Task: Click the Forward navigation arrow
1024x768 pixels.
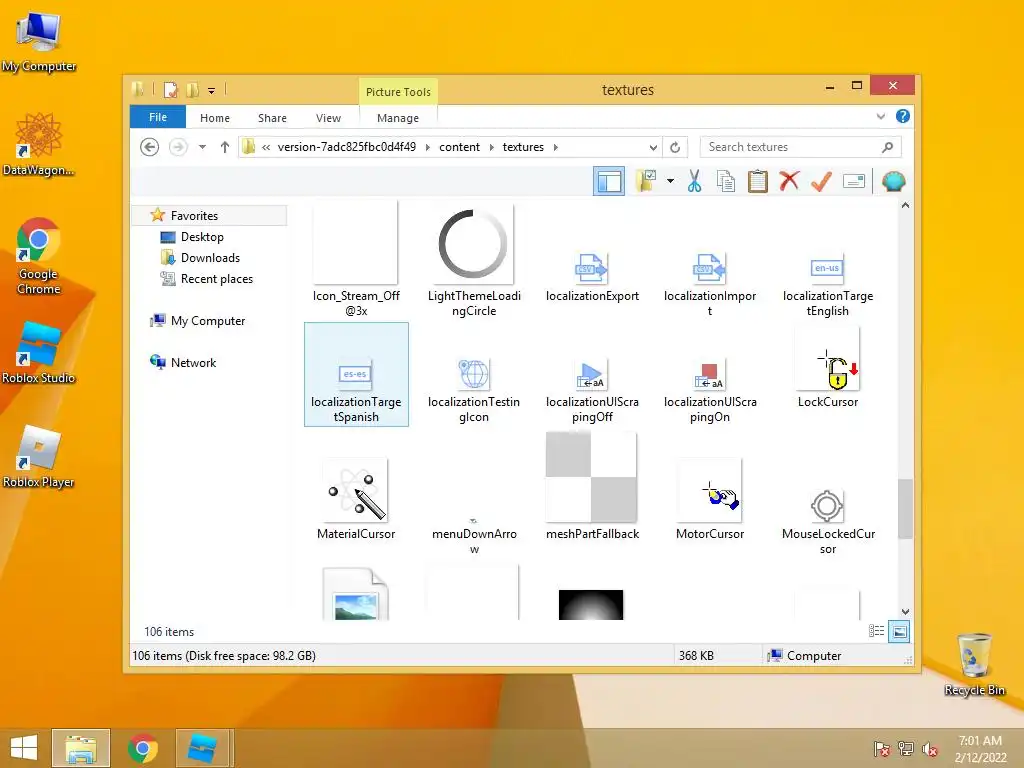Action: 178,147
